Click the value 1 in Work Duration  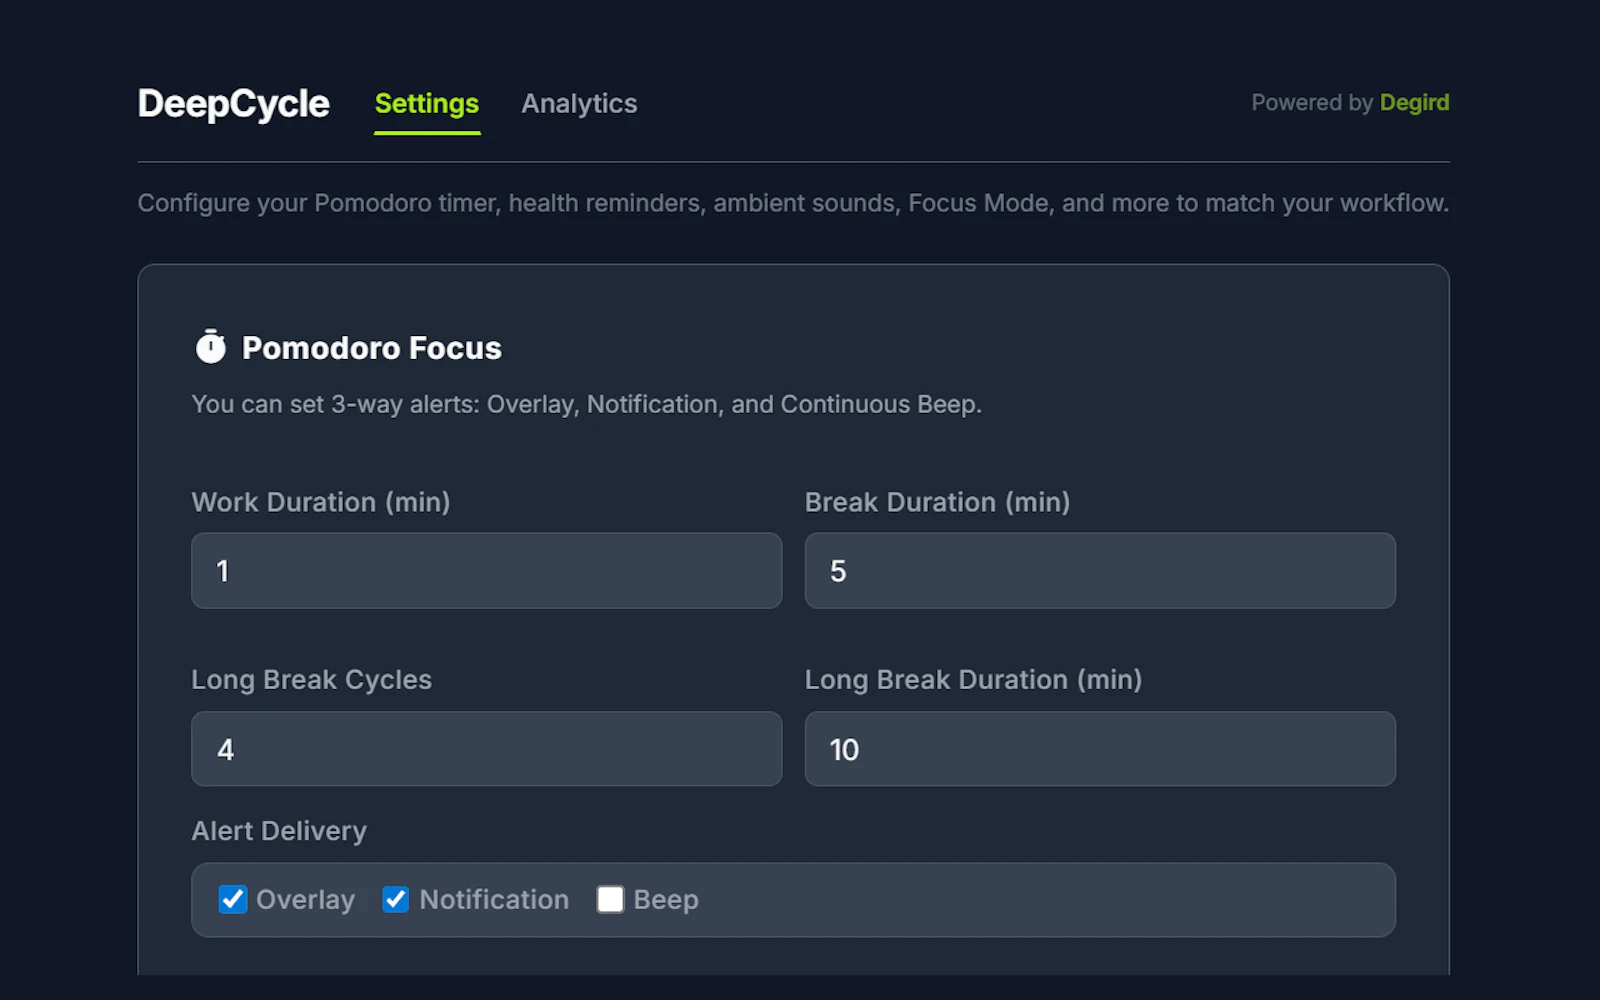(x=222, y=571)
